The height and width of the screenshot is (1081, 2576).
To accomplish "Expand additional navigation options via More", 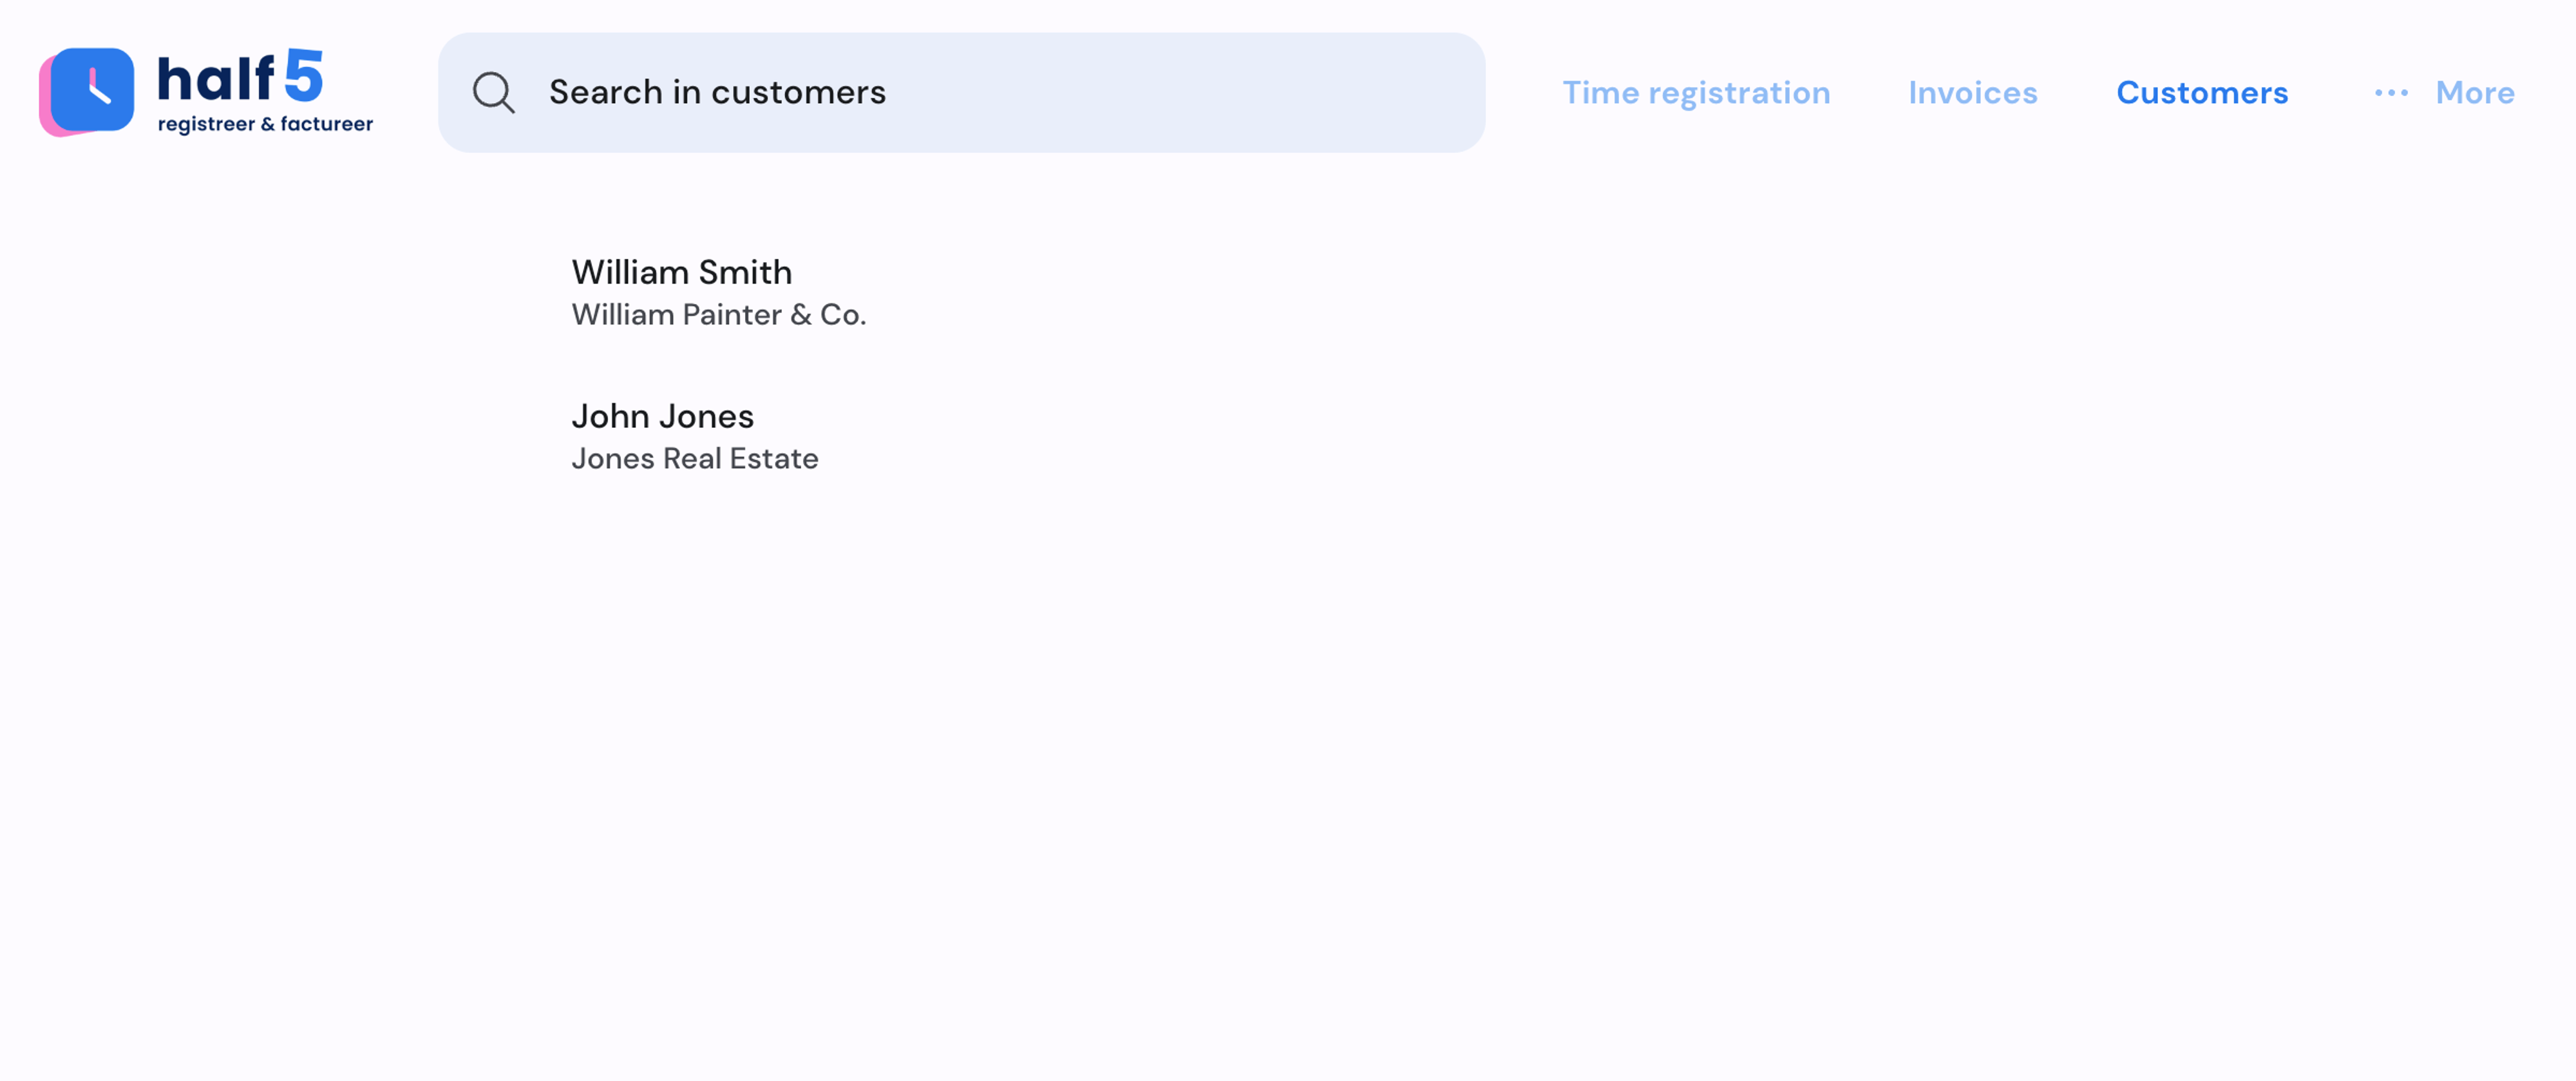I will (x=2475, y=92).
